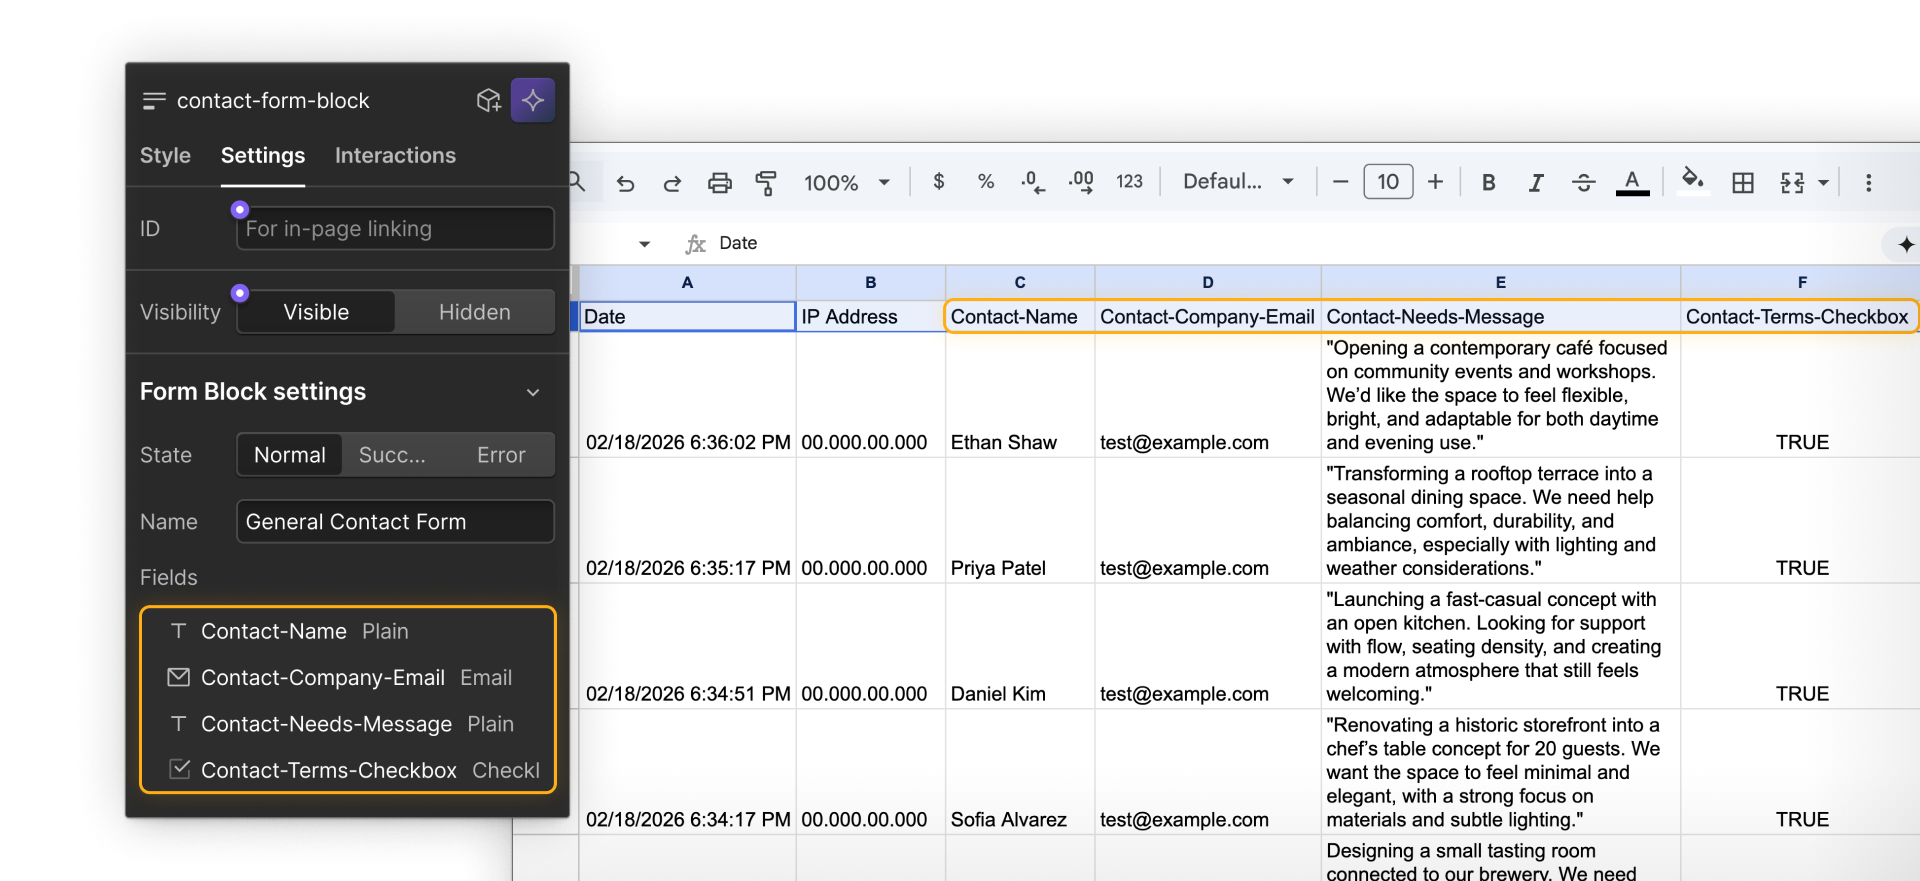Screen dimensions: 1920x881
Task: Format as currency with dollar icon
Action: [x=938, y=182]
